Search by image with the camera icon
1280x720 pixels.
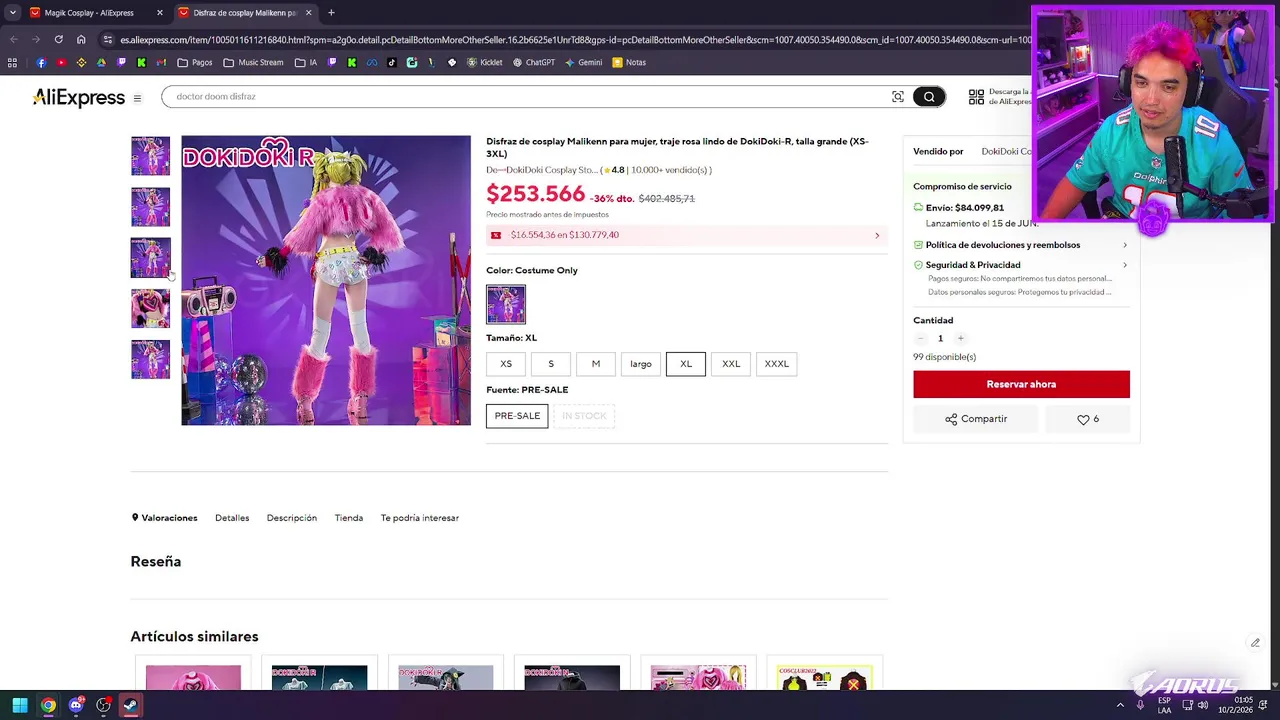tap(898, 96)
